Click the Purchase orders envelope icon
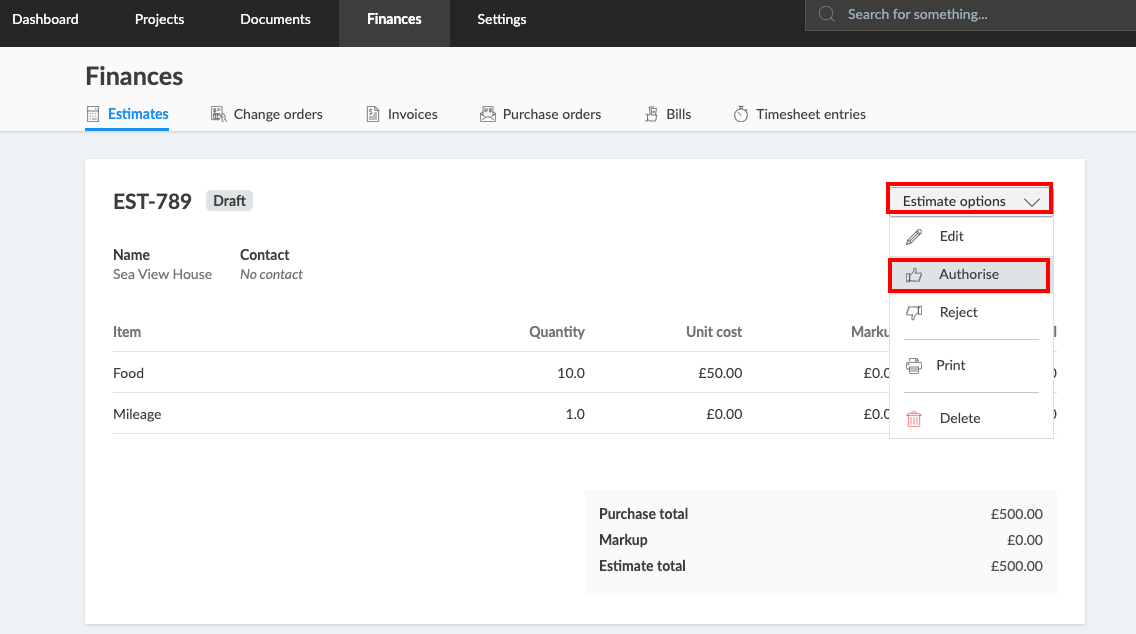 pos(488,114)
